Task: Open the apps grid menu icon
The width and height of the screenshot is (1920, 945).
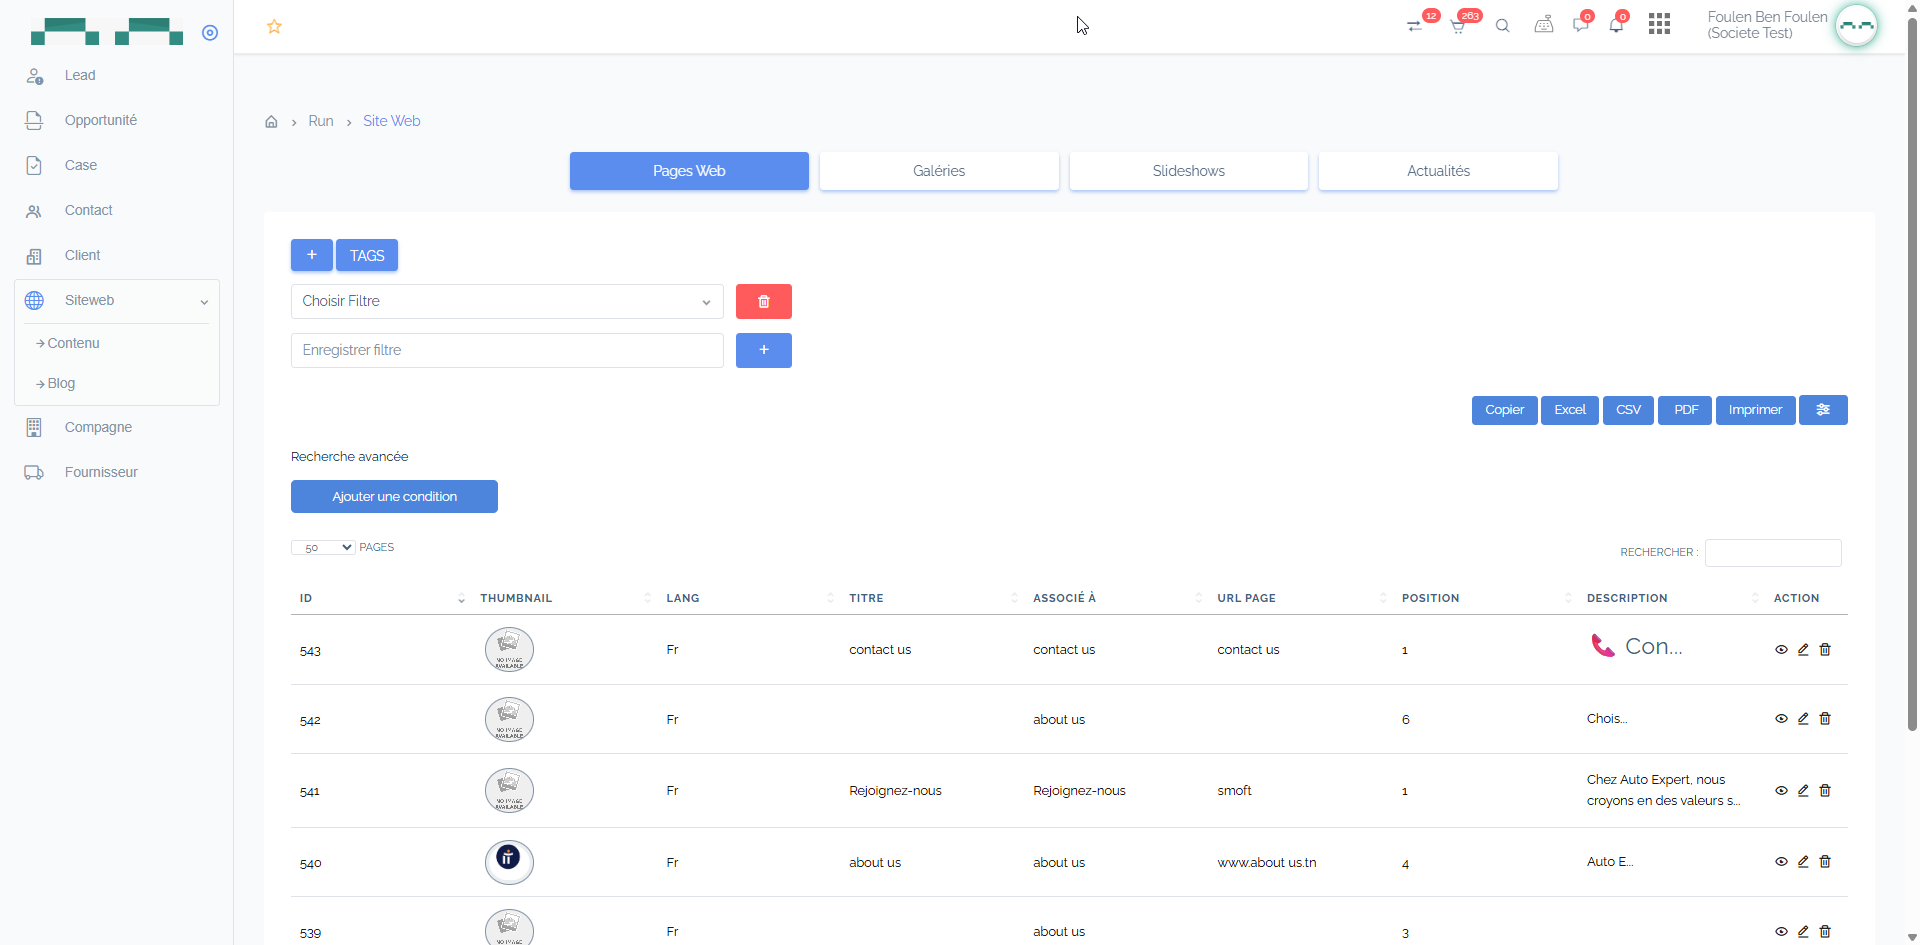Action: tap(1659, 24)
